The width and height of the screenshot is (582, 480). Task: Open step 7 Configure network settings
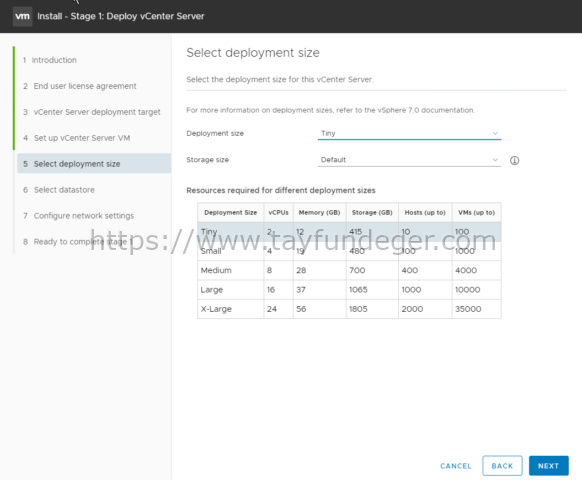(x=78, y=216)
